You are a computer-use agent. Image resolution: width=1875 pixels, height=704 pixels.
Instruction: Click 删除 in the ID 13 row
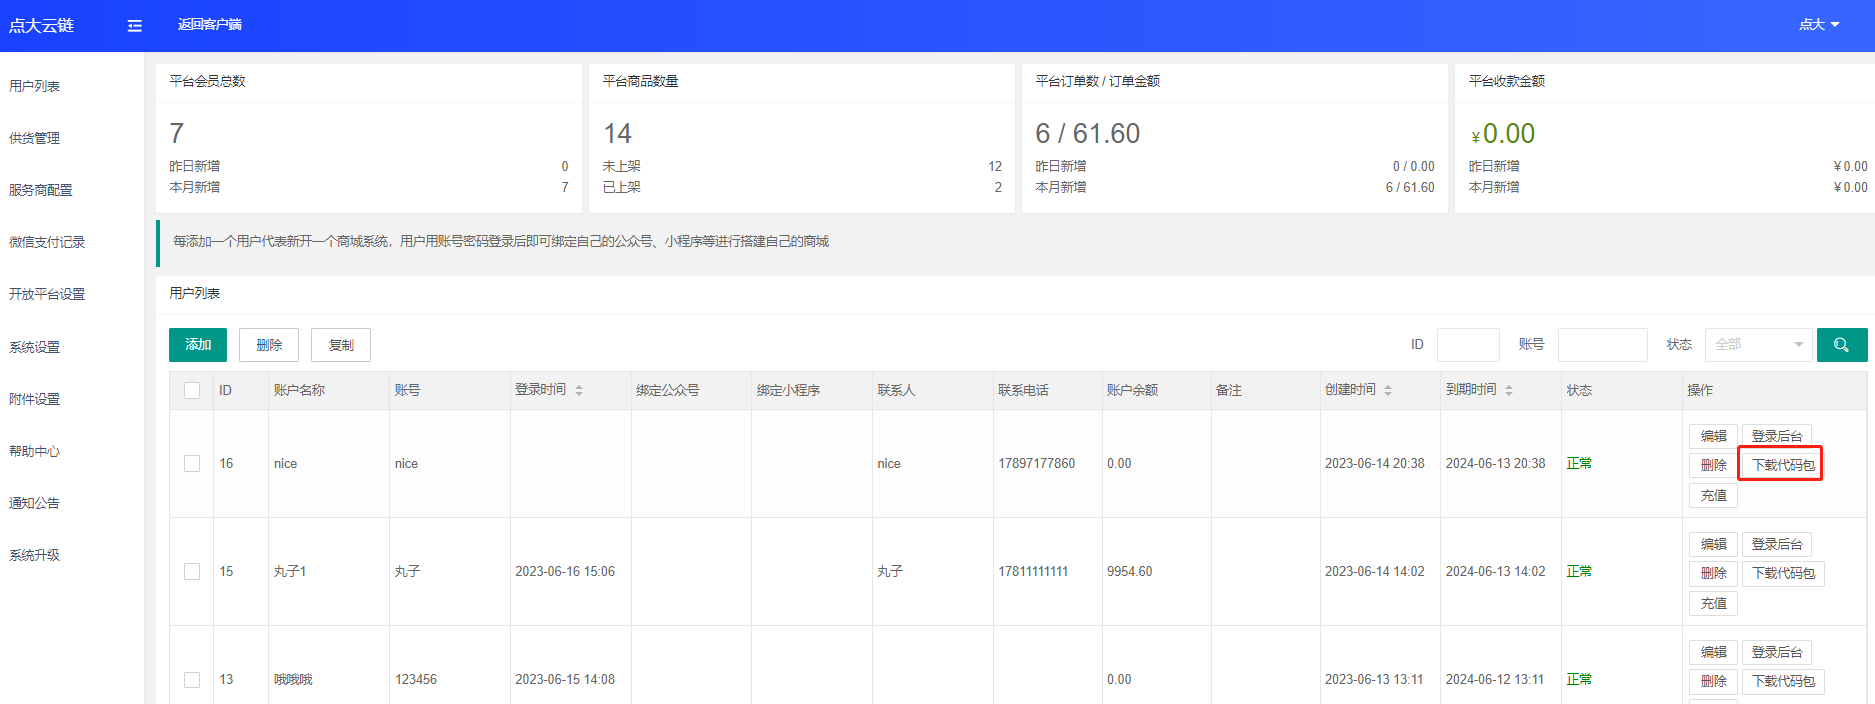(x=1713, y=681)
